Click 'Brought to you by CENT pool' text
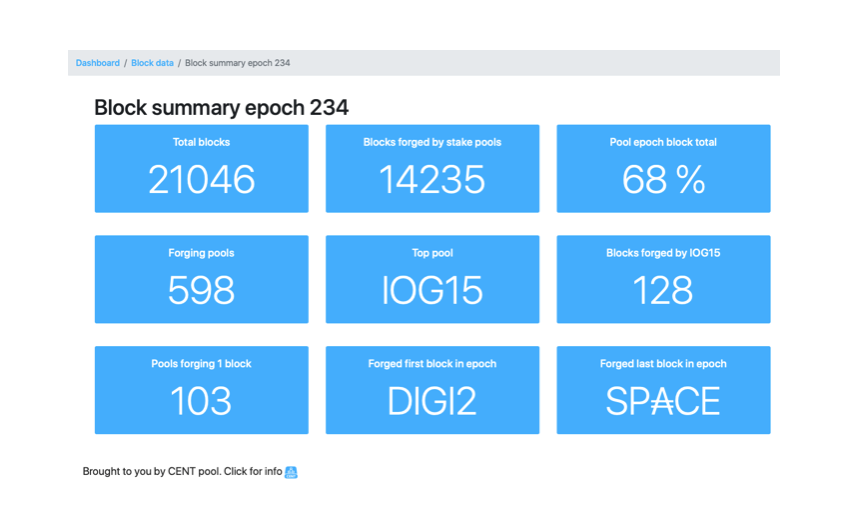Screen dimensions: 852x519 [151, 472]
